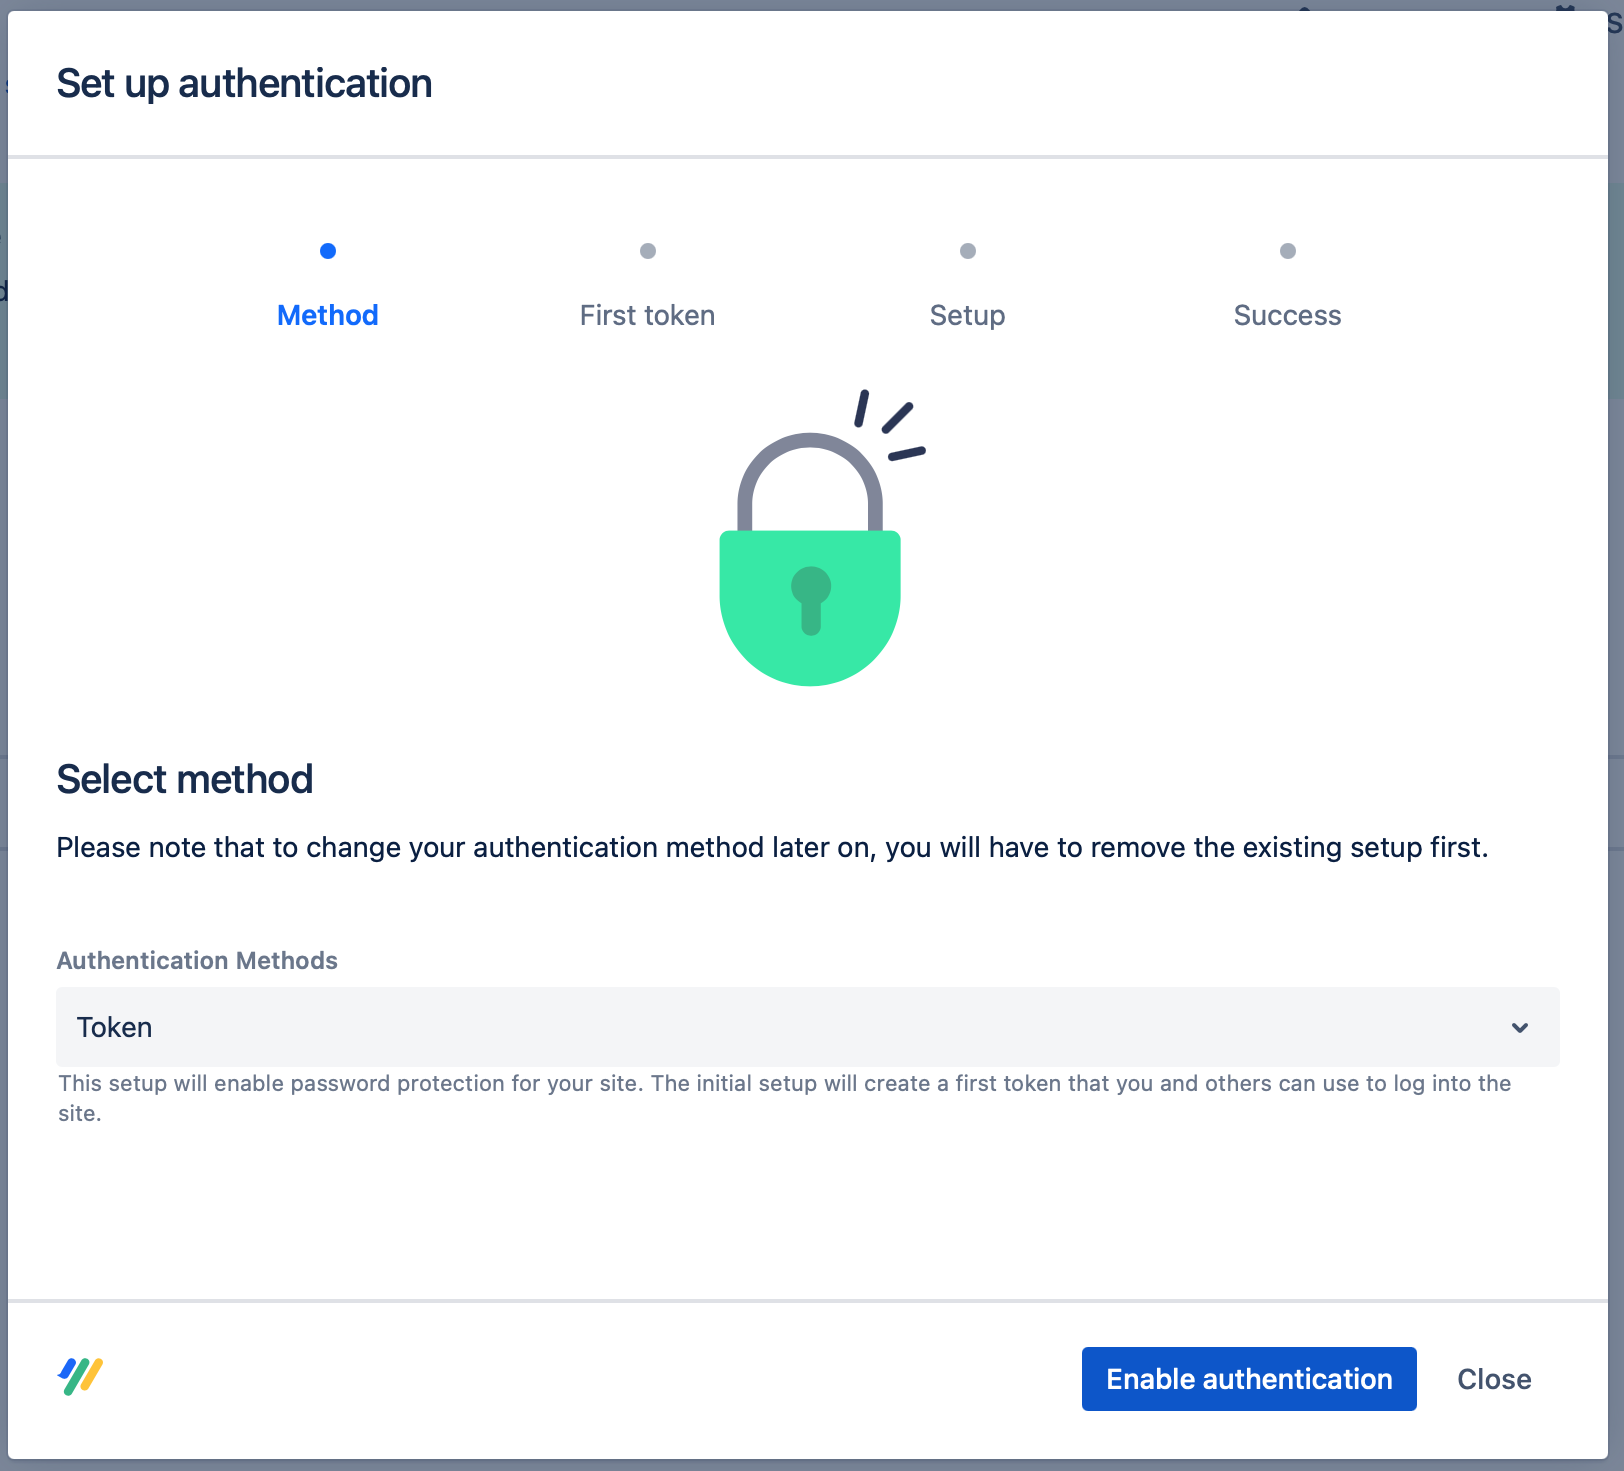Click the sparkle lines beside the padlock
This screenshot has height=1471, width=1624.
[x=890, y=425]
